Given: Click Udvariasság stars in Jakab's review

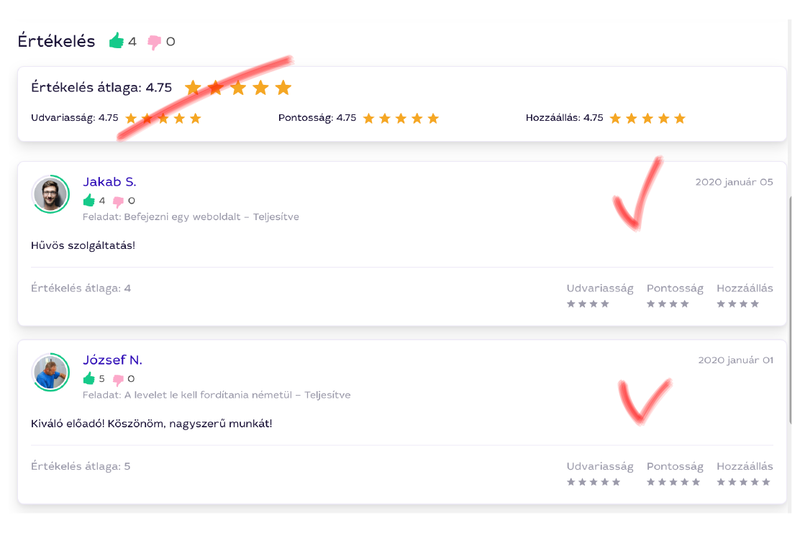Looking at the screenshot, I should (x=588, y=304).
